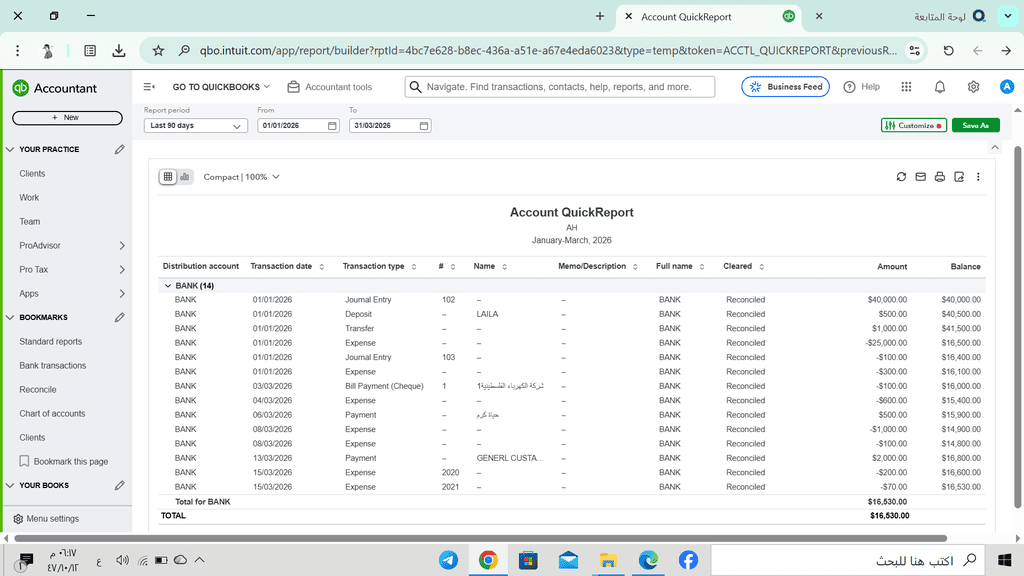
Task: Collapse the BANK (14) group
Action: [168, 286]
